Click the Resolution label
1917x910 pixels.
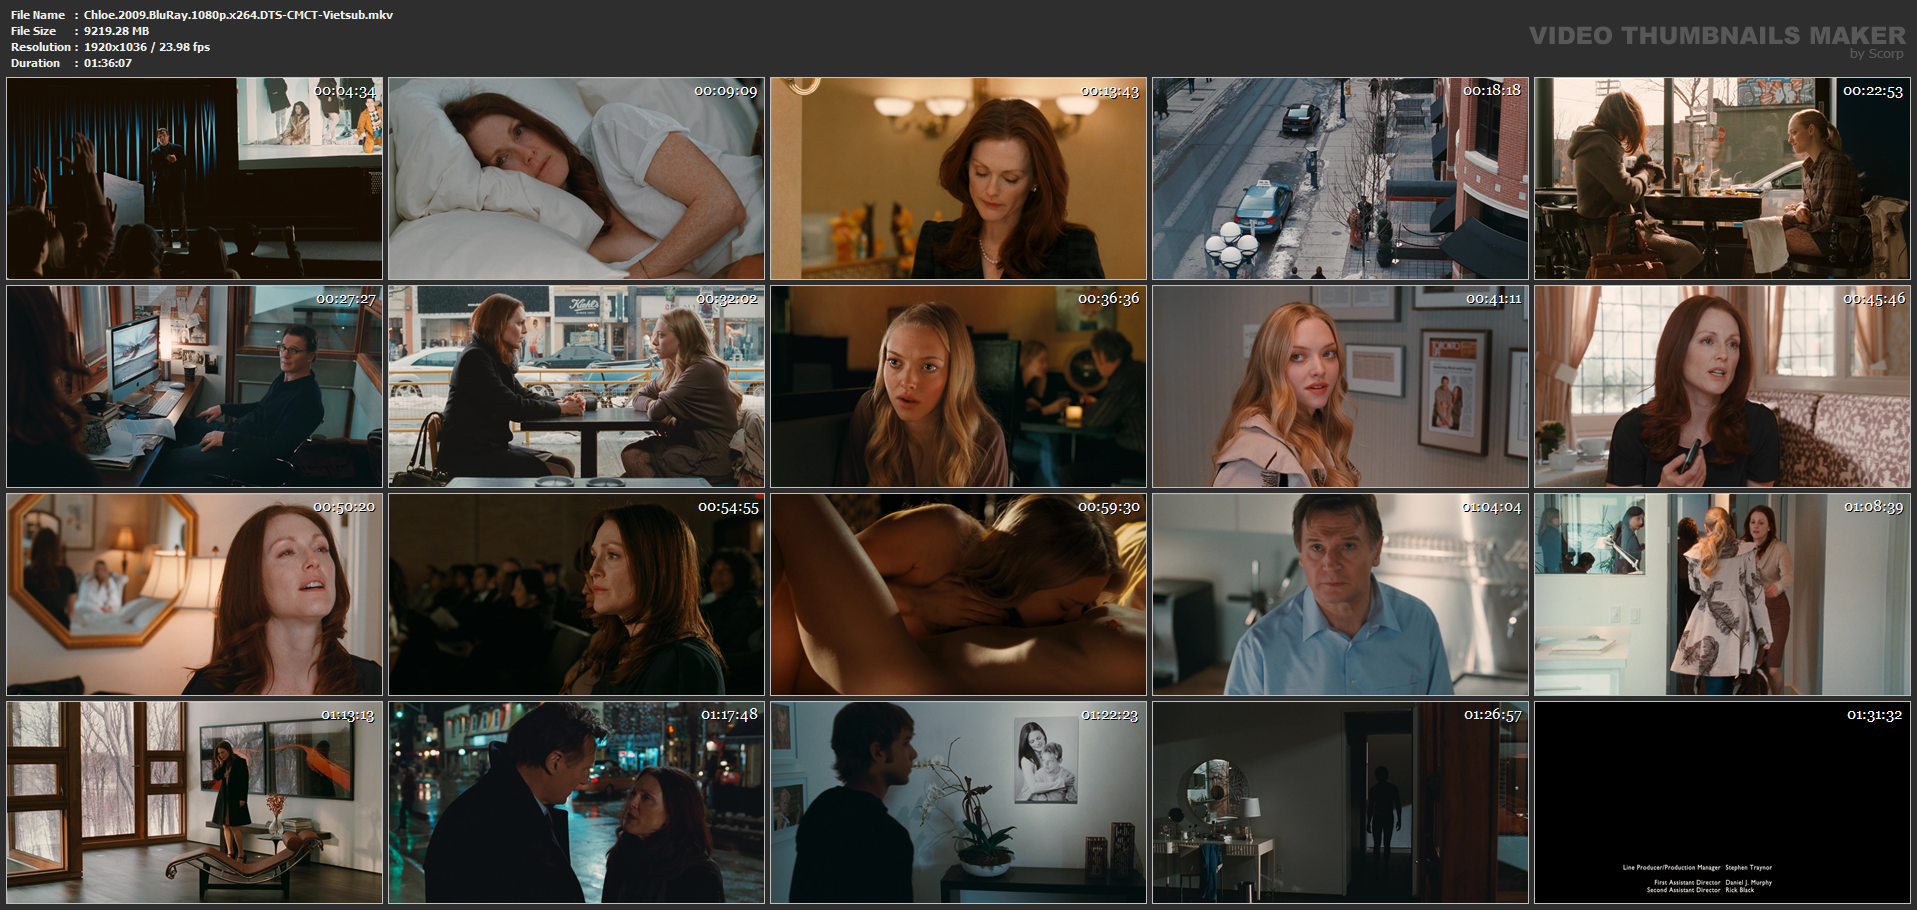pyautogui.click(x=41, y=47)
